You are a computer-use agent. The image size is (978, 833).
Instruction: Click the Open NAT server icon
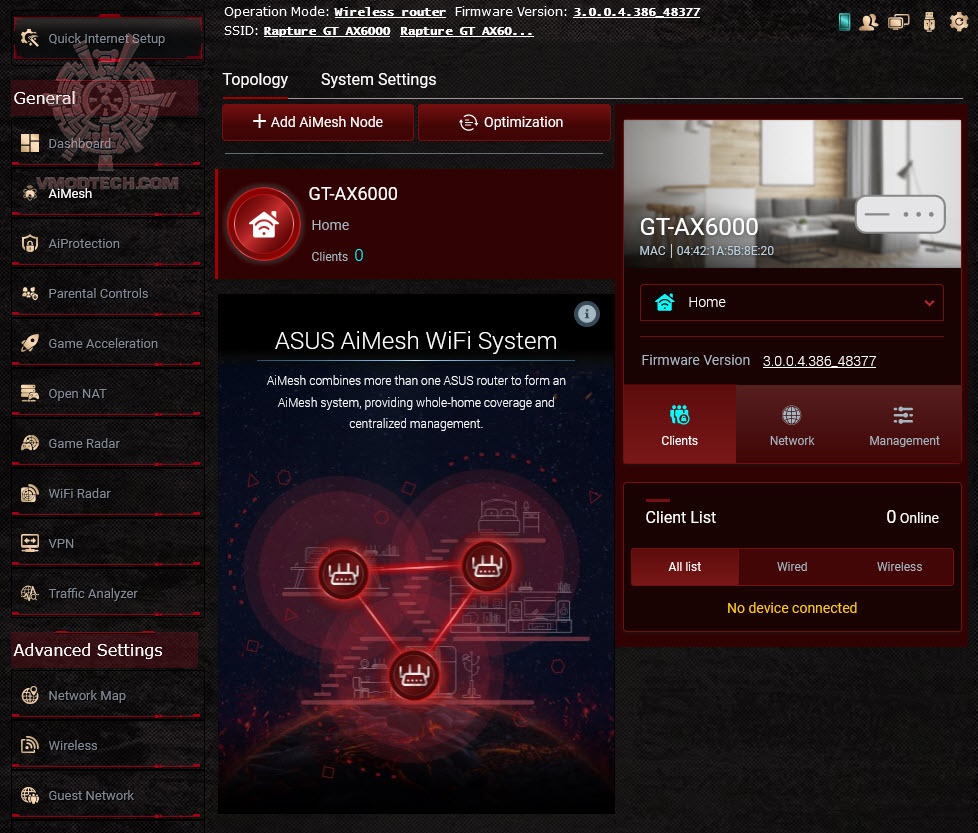(x=30, y=393)
